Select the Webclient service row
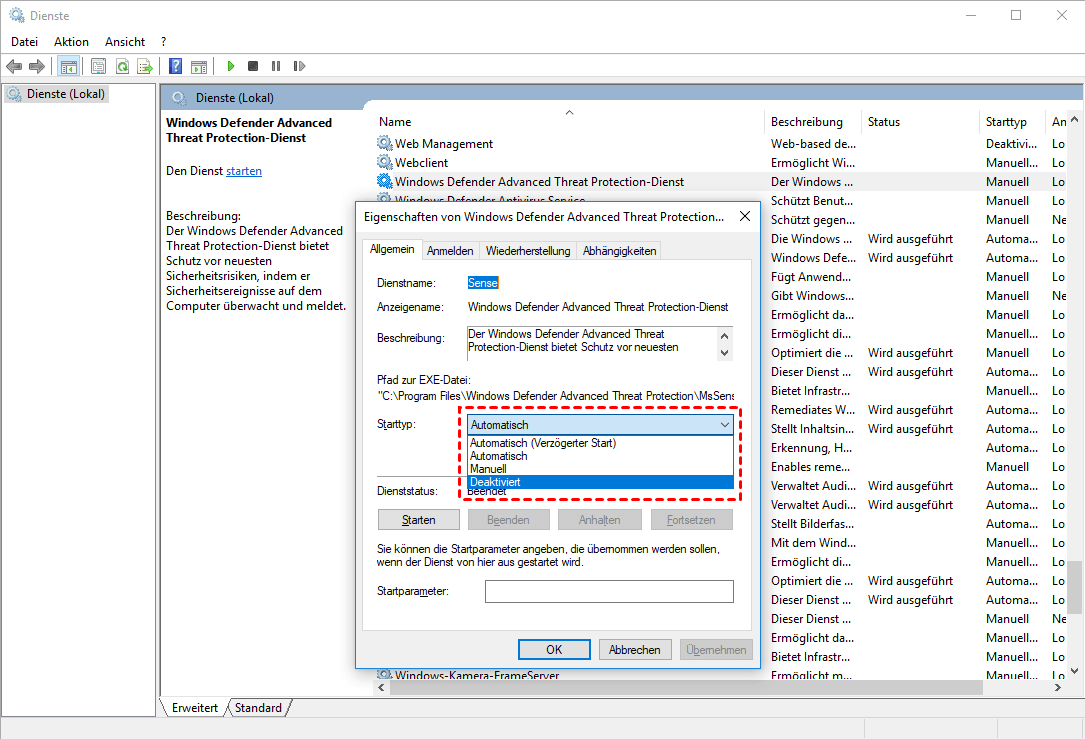Screen dimensions: 1085x739 tap(721, 162)
